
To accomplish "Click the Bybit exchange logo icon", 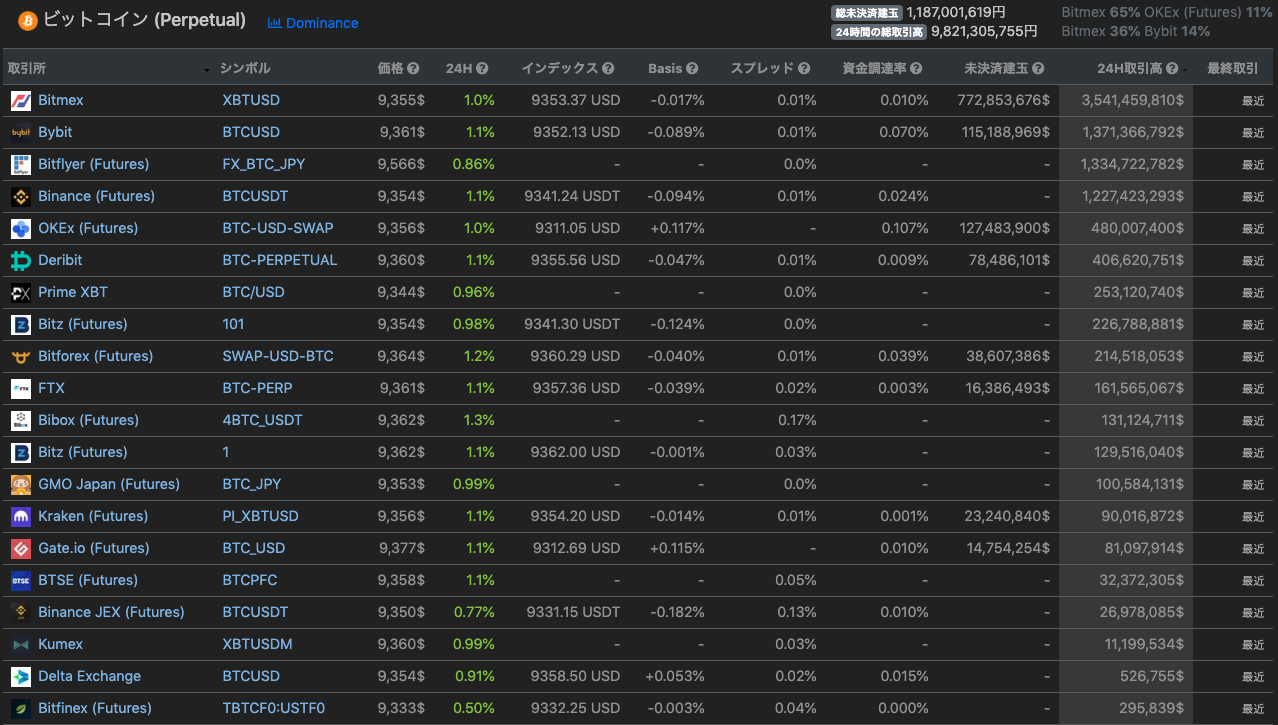I will pyautogui.click(x=21, y=132).
